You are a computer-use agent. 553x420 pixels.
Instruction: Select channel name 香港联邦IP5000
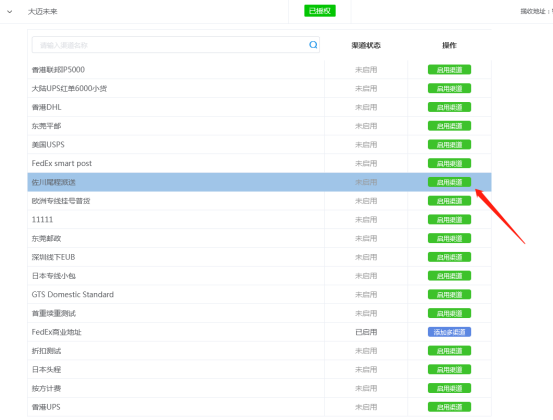point(58,70)
